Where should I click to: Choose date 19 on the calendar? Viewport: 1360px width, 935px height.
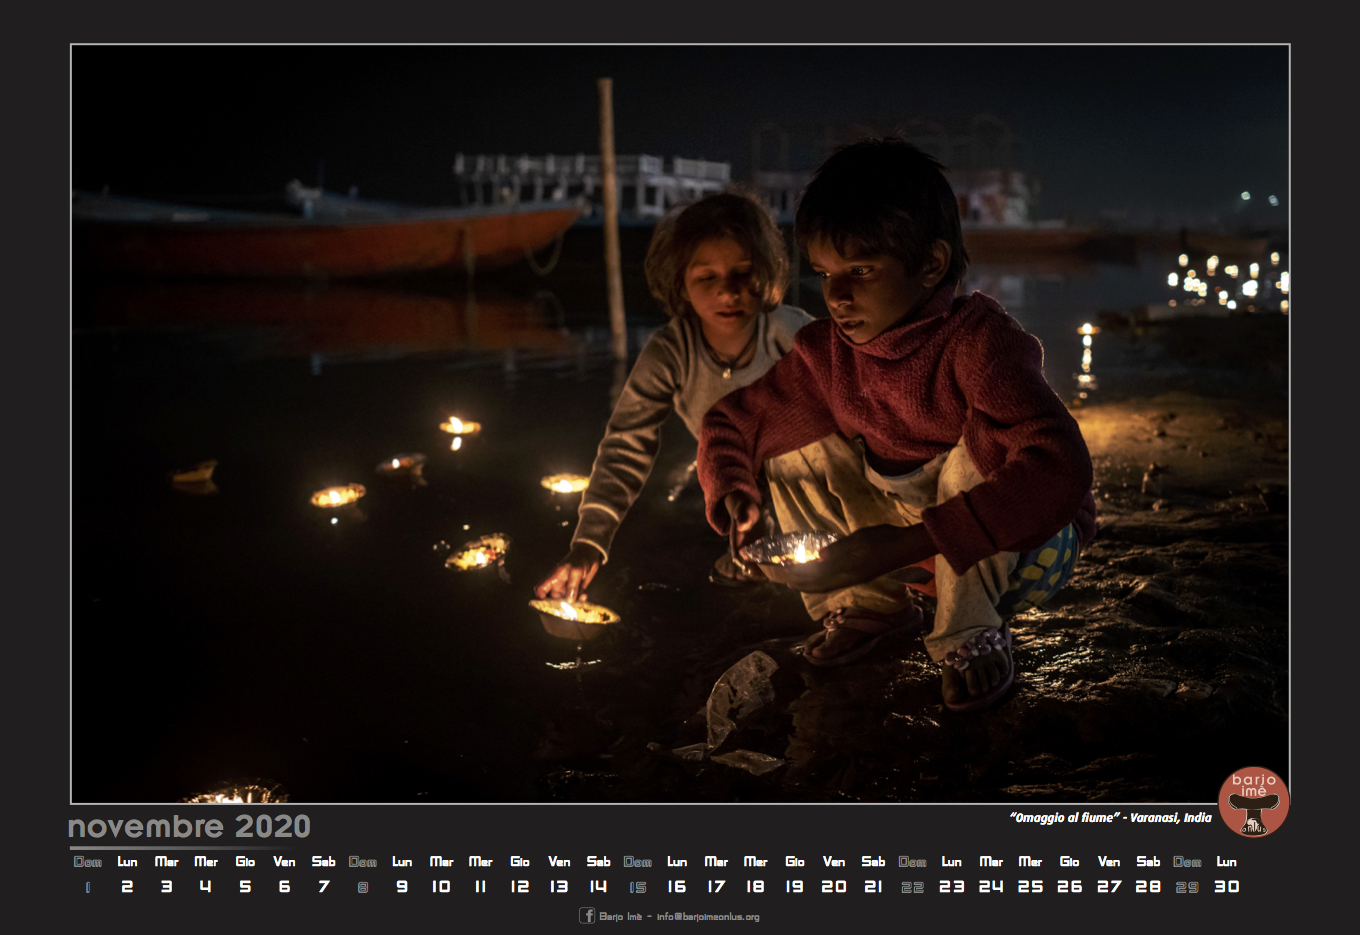(x=794, y=887)
